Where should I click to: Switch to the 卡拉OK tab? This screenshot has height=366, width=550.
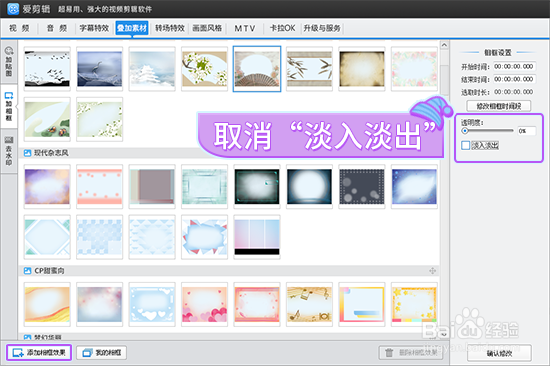pyautogui.click(x=282, y=28)
